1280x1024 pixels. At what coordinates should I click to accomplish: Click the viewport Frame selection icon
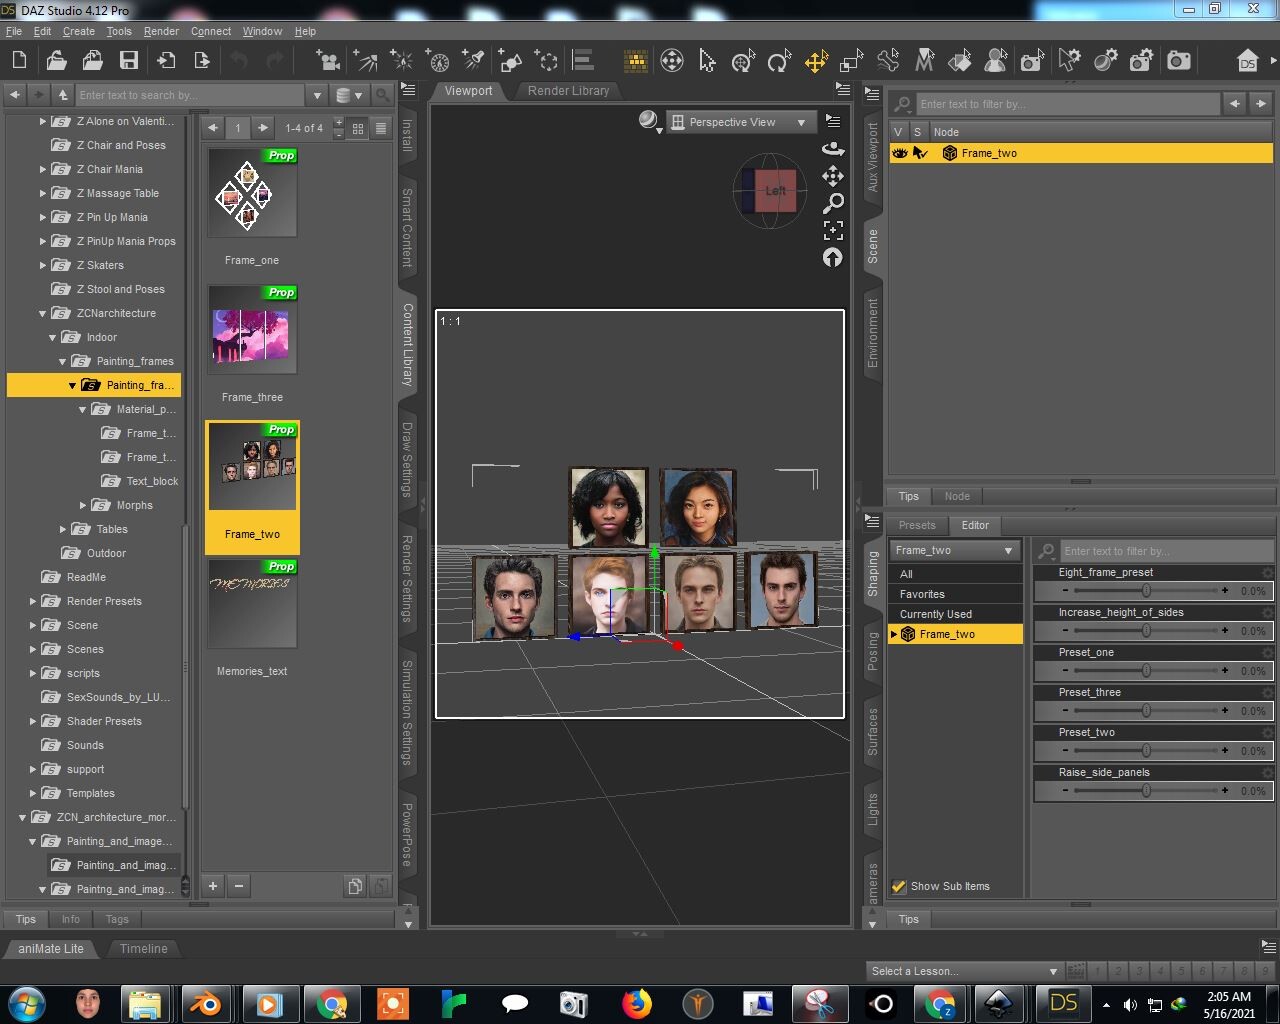pyautogui.click(x=833, y=230)
